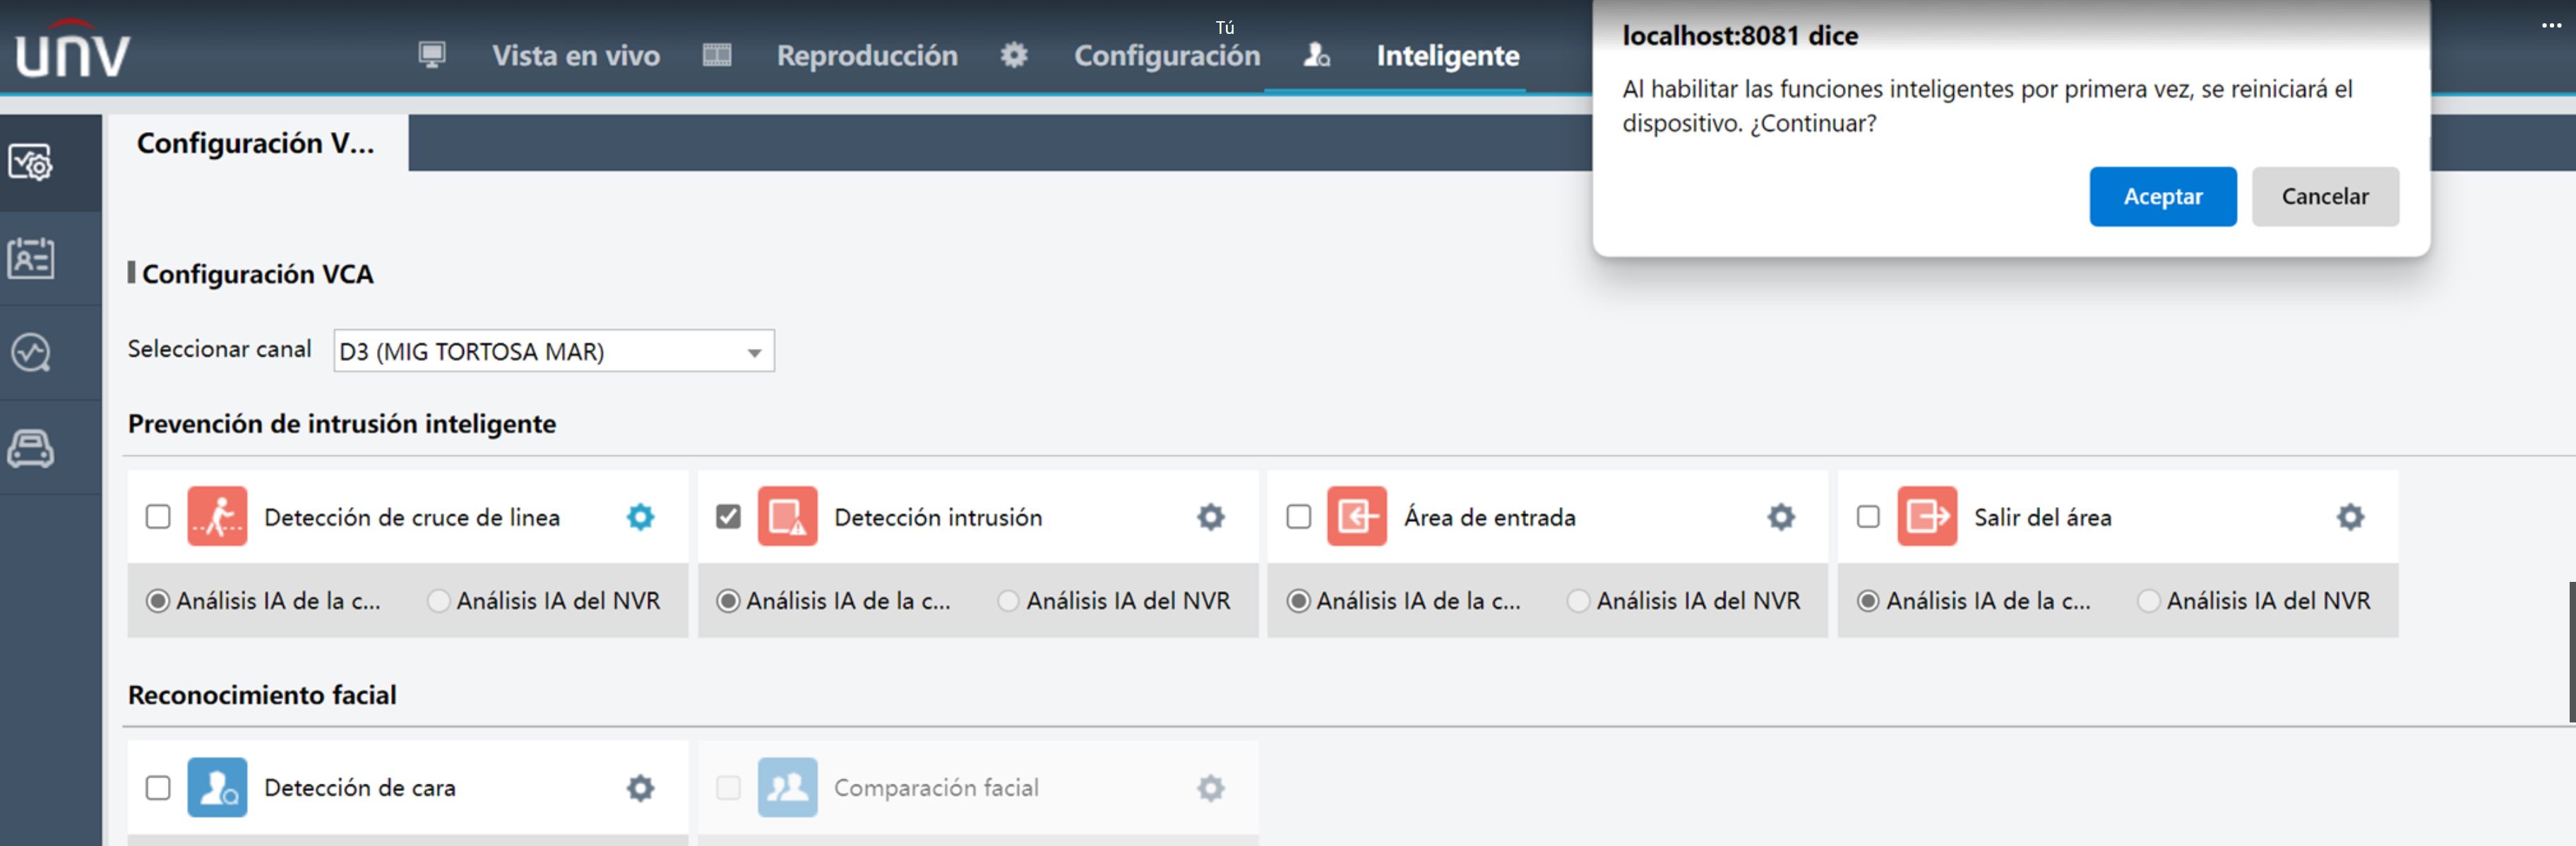The image size is (2576, 846).
Task: Open the Seleccionar canal dropdown
Action: click(554, 351)
